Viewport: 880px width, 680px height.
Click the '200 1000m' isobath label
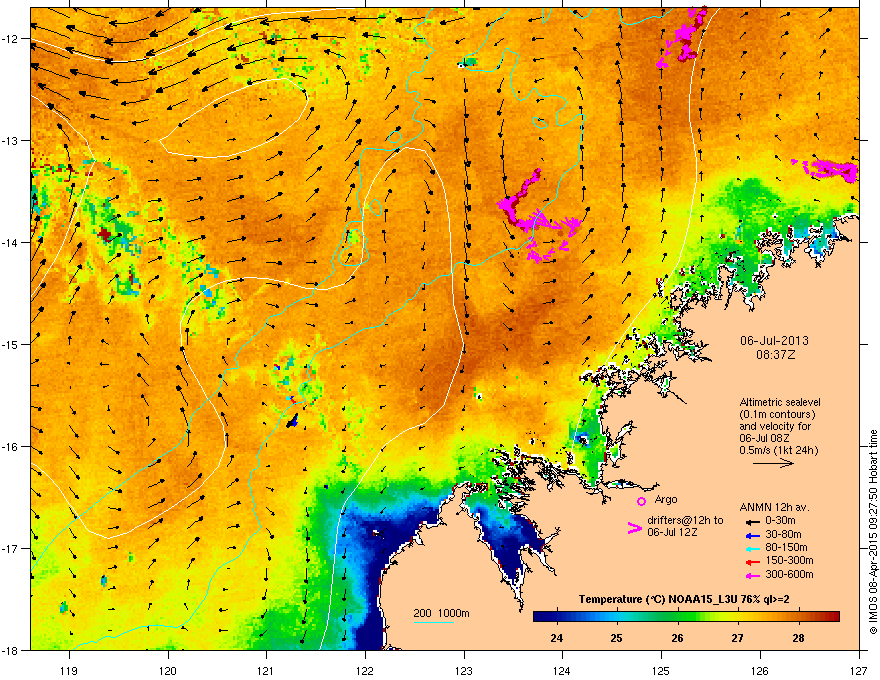click(x=441, y=613)
